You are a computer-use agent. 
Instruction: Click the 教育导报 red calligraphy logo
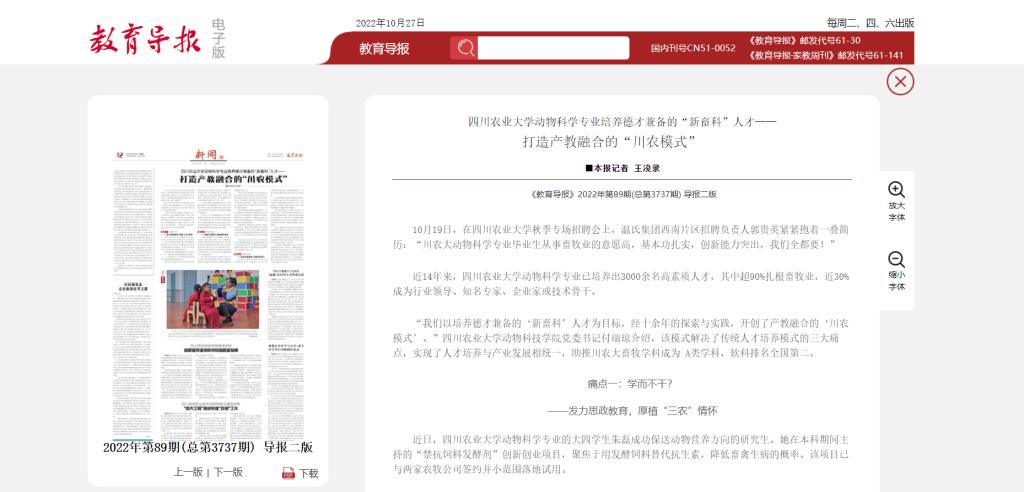click(145, 39)
